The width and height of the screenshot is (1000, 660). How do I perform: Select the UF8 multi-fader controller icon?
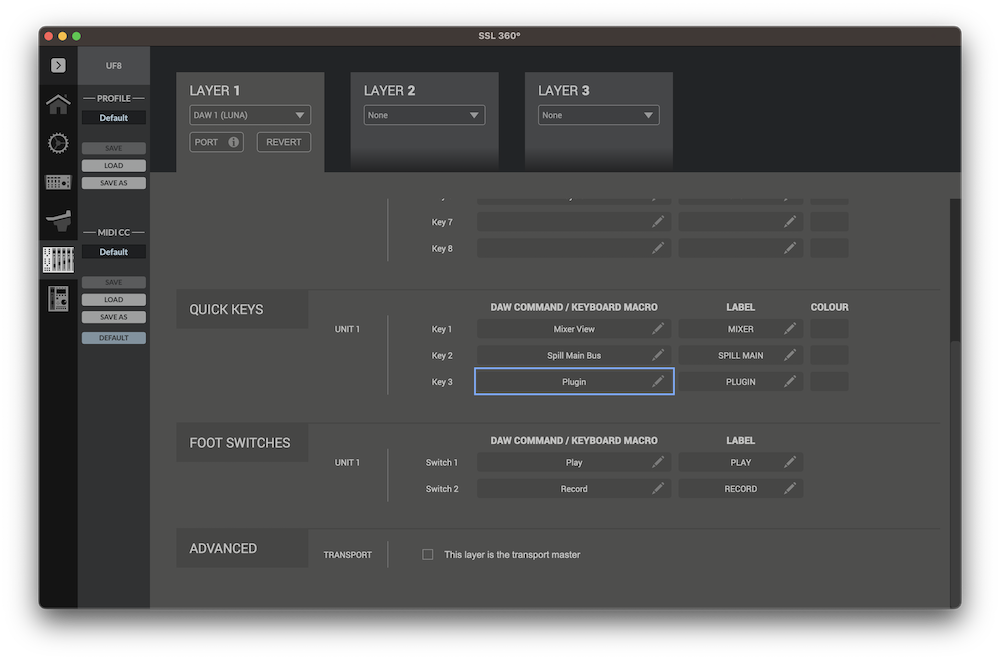pyautogui.click(x=58, y=260)
